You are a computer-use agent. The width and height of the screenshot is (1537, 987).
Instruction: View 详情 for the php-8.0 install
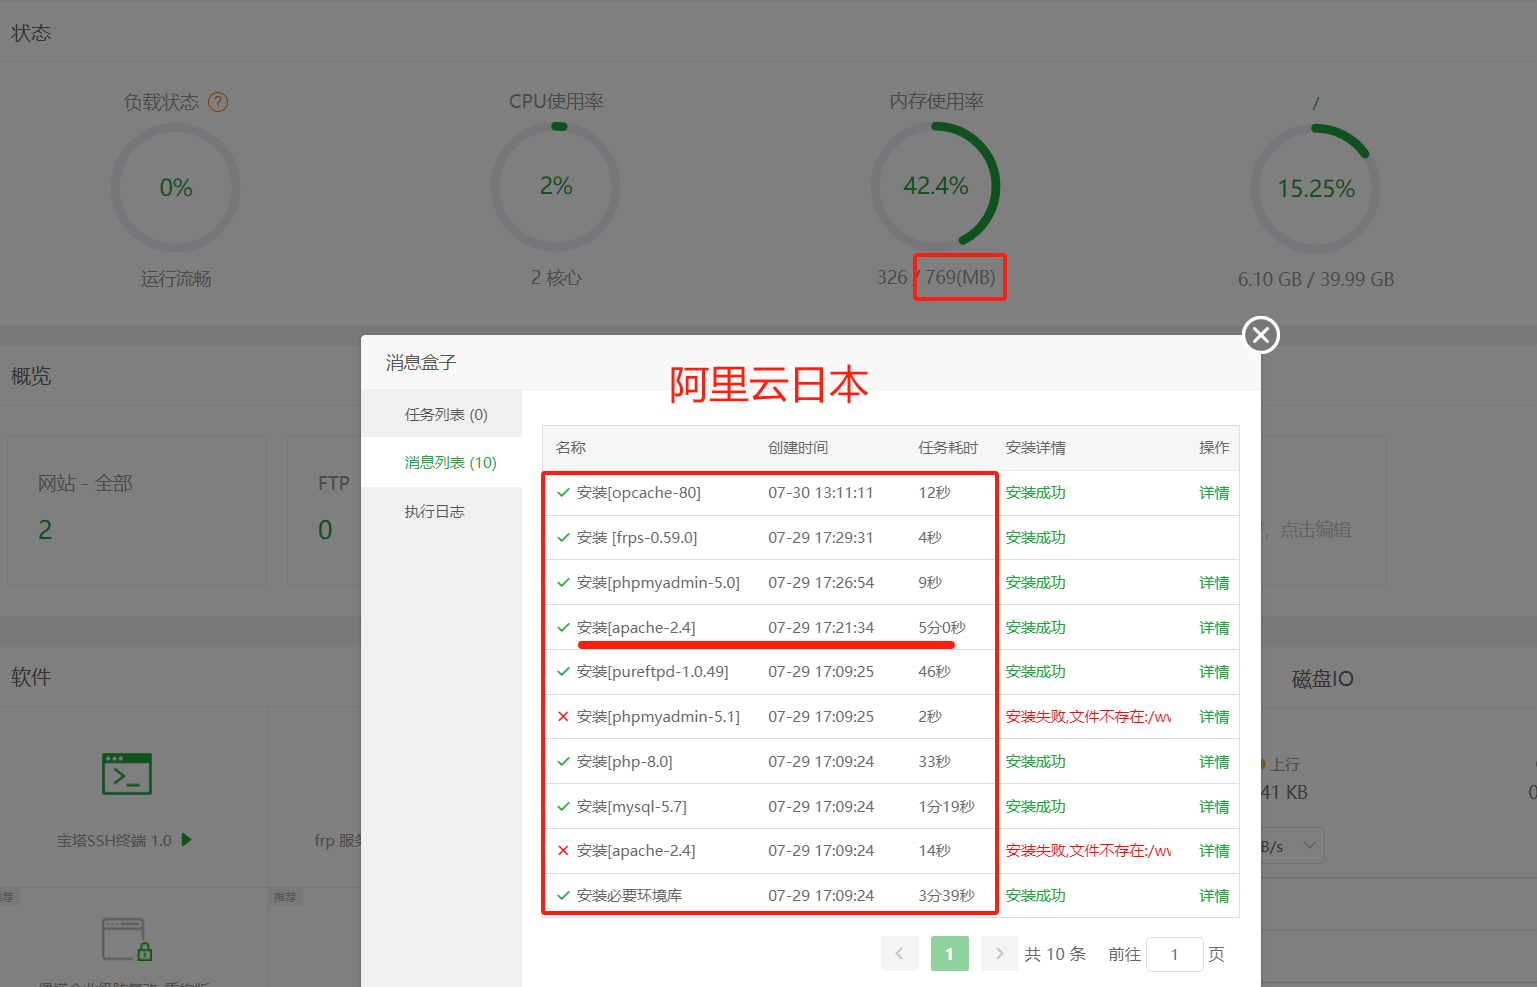(1214, 762)
